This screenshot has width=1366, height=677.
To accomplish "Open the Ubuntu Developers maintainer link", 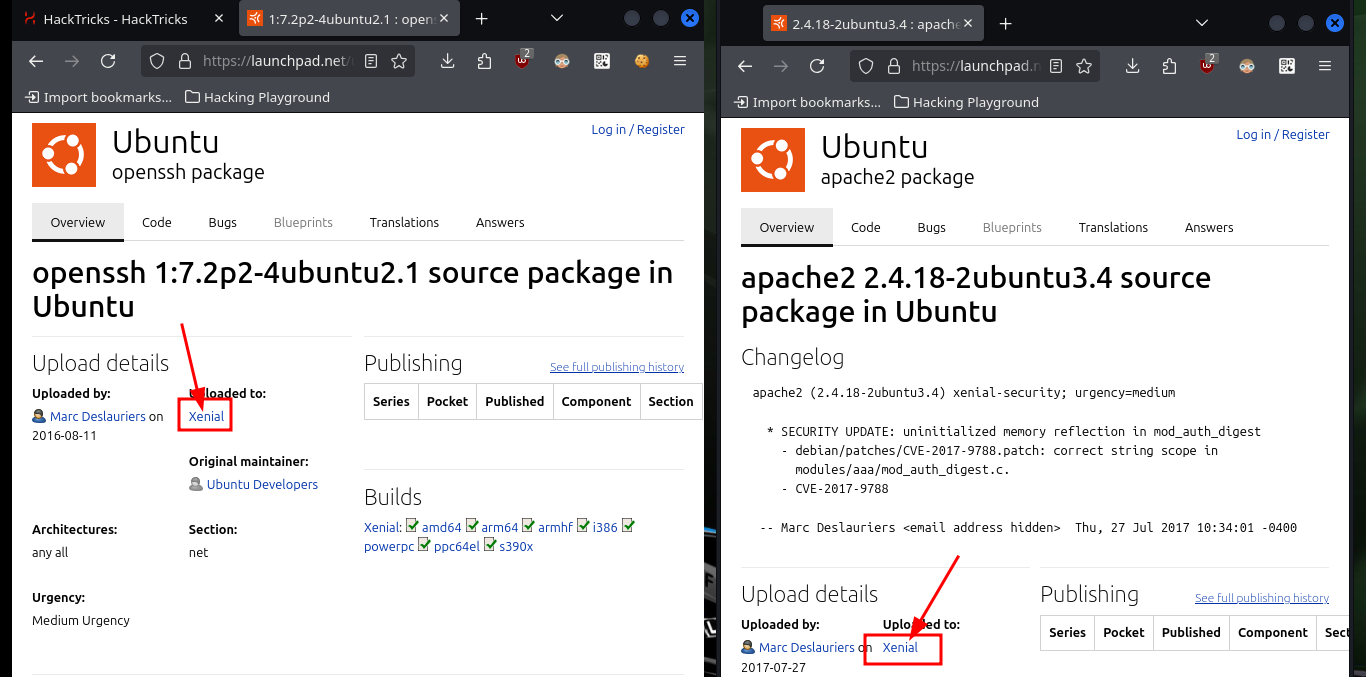I will coord(262,484).
